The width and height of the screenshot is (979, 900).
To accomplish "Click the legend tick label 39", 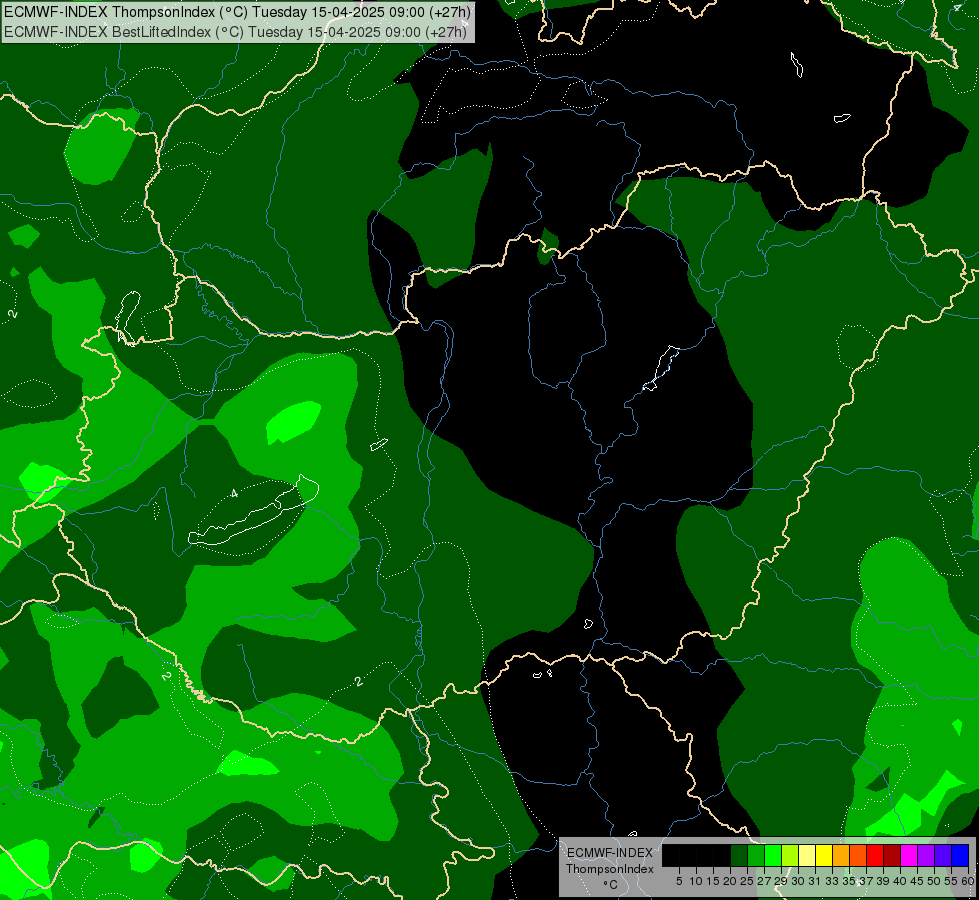I will [x=883, y=881].
